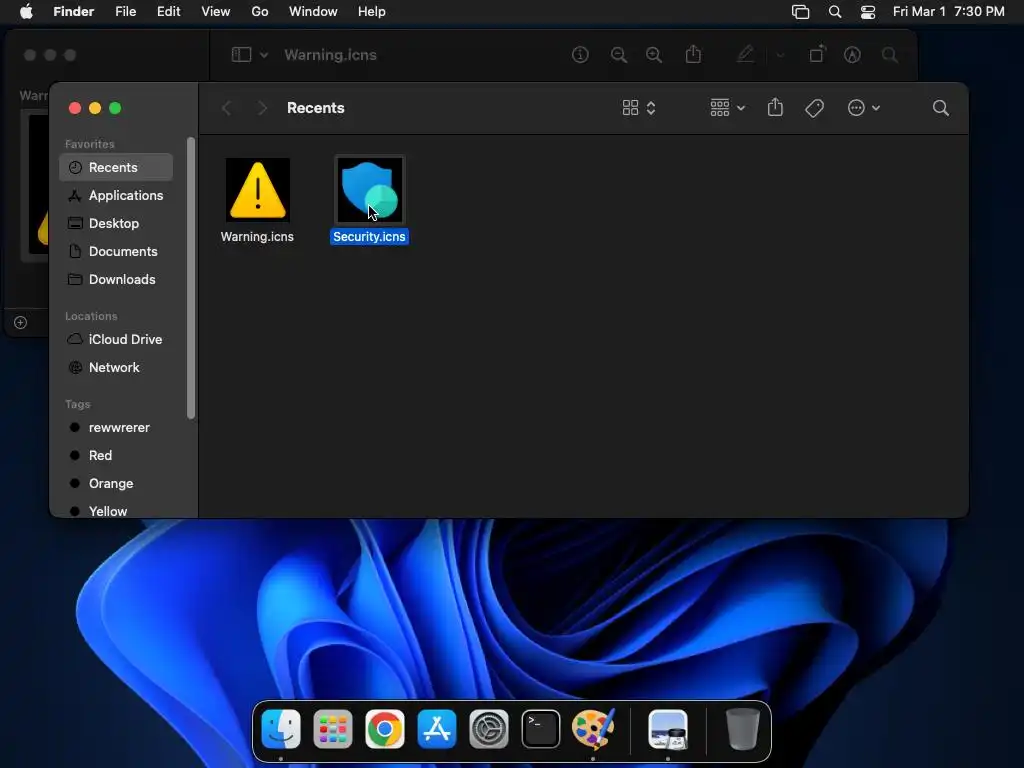Open Documents in the sidebar
This screenshot has width=1024, height=768.
pyautogui.click(x=116, y=251)
